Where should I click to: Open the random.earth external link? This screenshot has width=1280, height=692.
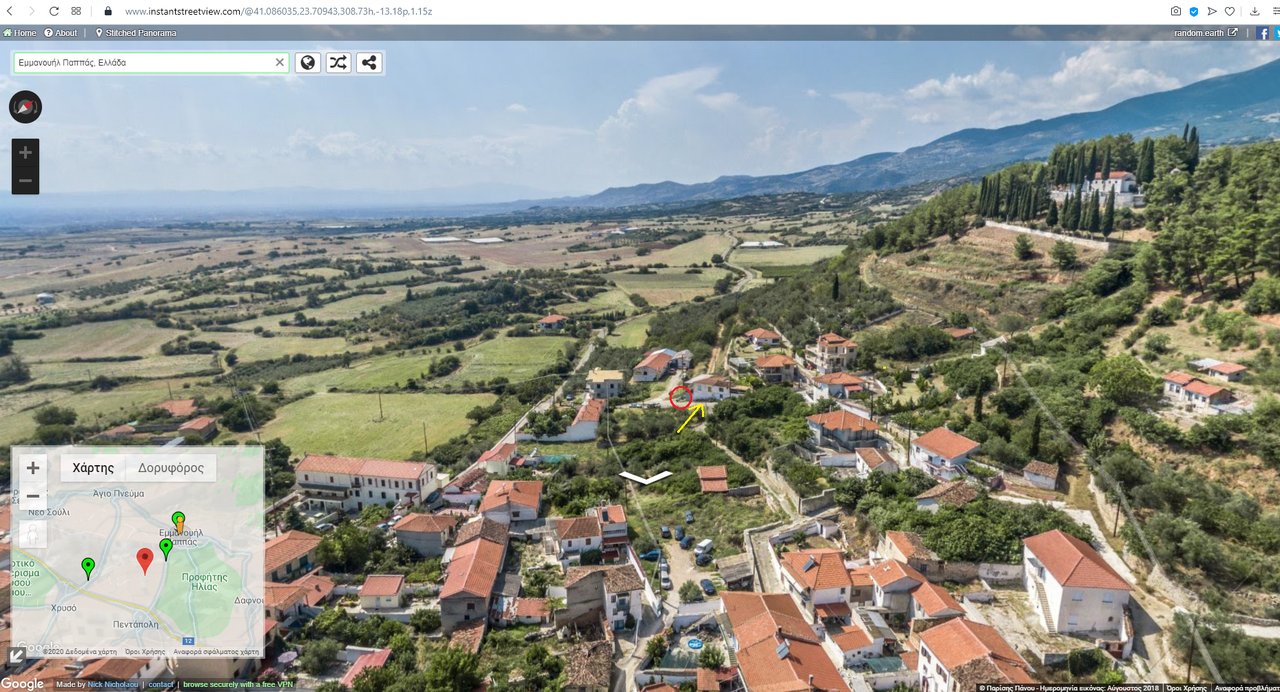(x=1205, y=33)
